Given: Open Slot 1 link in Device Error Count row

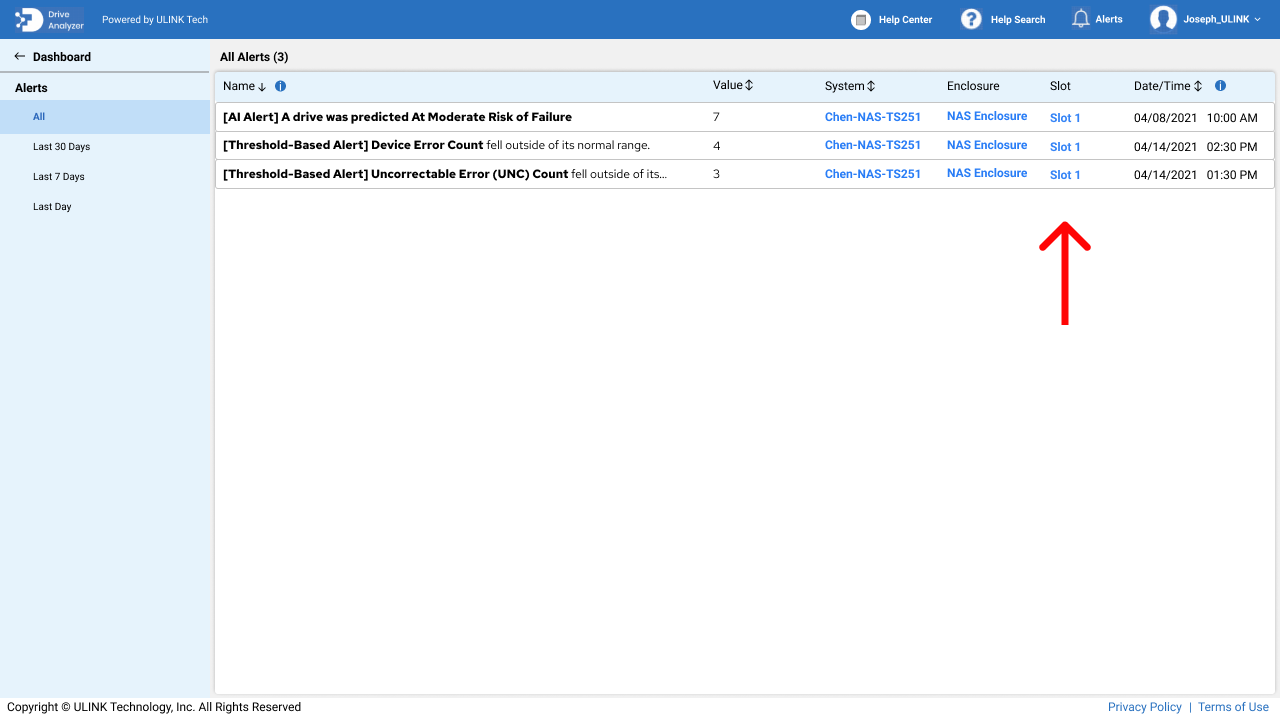Looking at the screenshot, I should pyautogui.click(x=1065, y=147).
